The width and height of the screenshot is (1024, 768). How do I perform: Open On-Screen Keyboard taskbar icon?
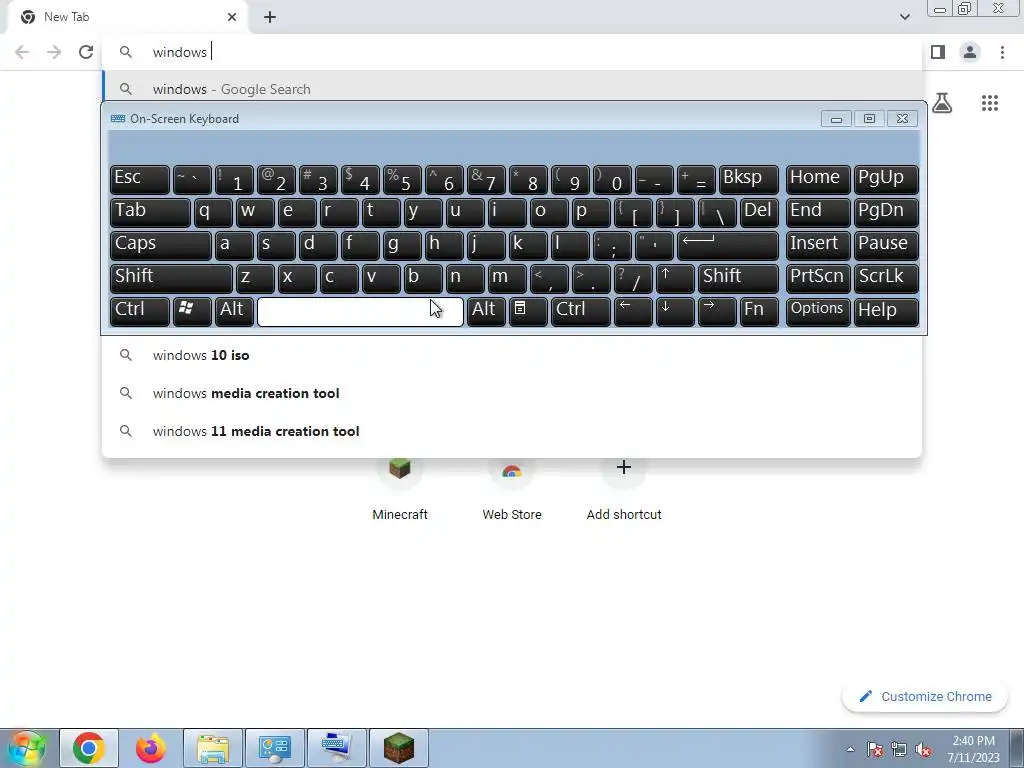click(337, 748)
